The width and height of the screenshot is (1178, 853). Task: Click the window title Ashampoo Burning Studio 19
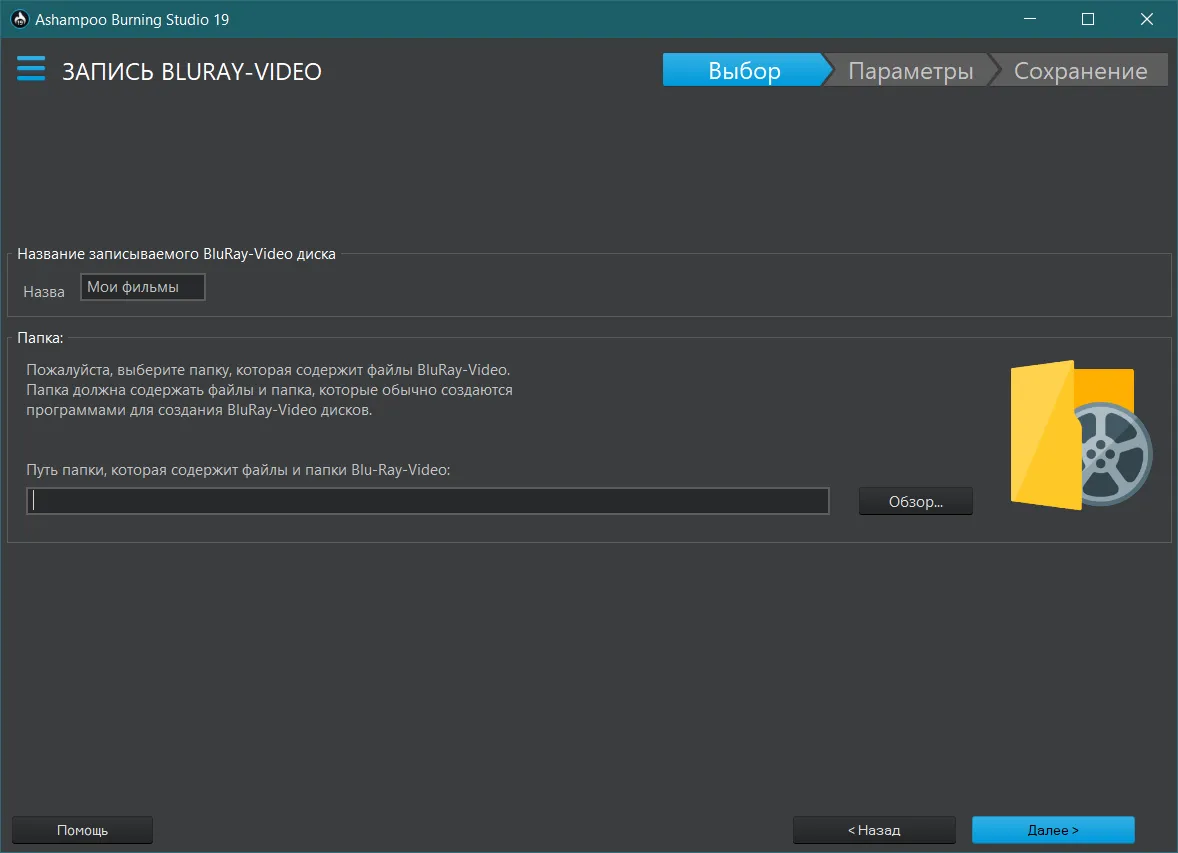click(132, 20)
